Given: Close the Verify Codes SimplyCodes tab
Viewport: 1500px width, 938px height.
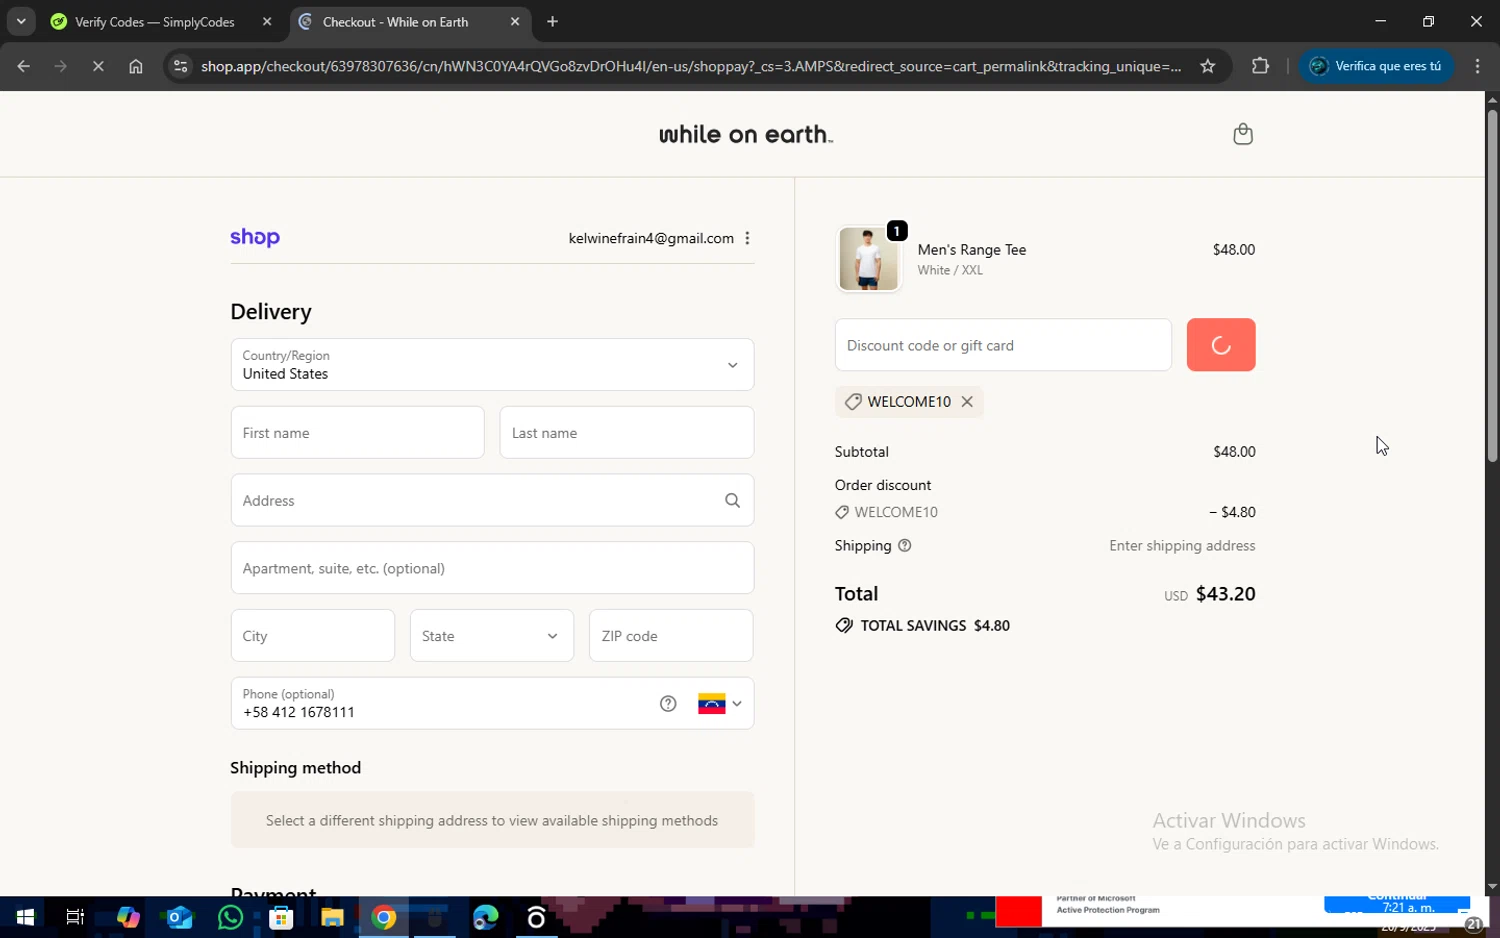Looking at the screenshot, I should click(x=267, y=22).
